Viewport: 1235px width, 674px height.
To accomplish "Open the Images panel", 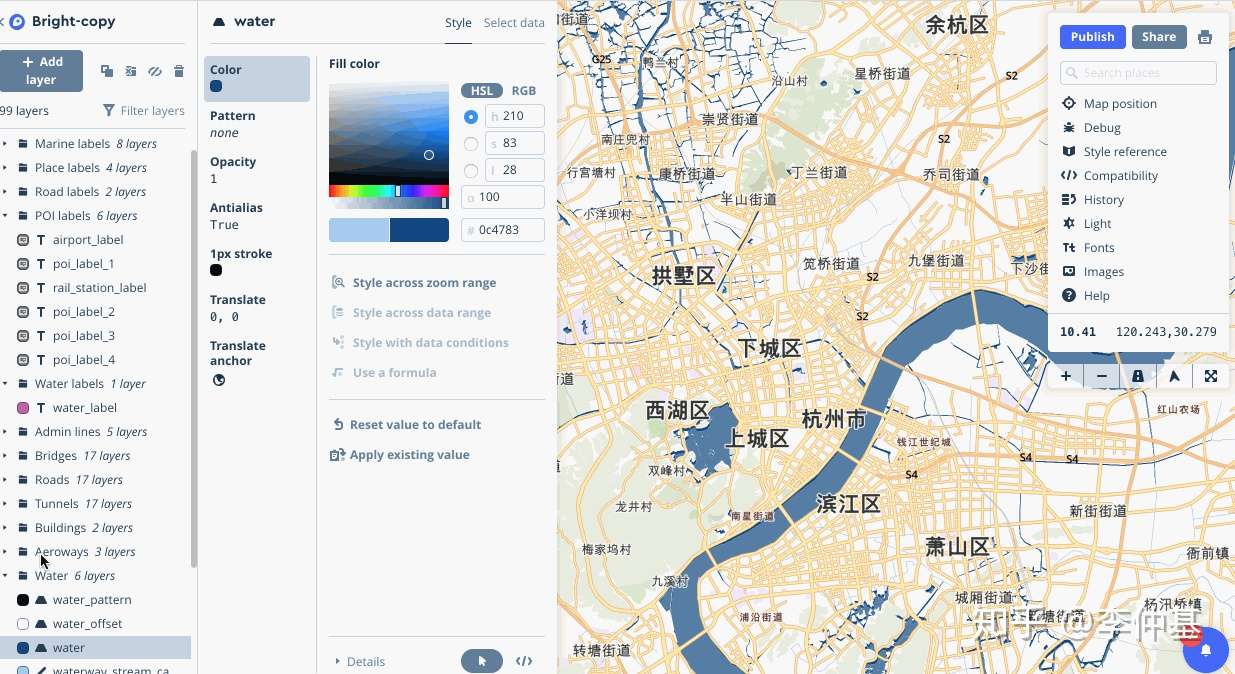I will click(x=1103, y=271).
